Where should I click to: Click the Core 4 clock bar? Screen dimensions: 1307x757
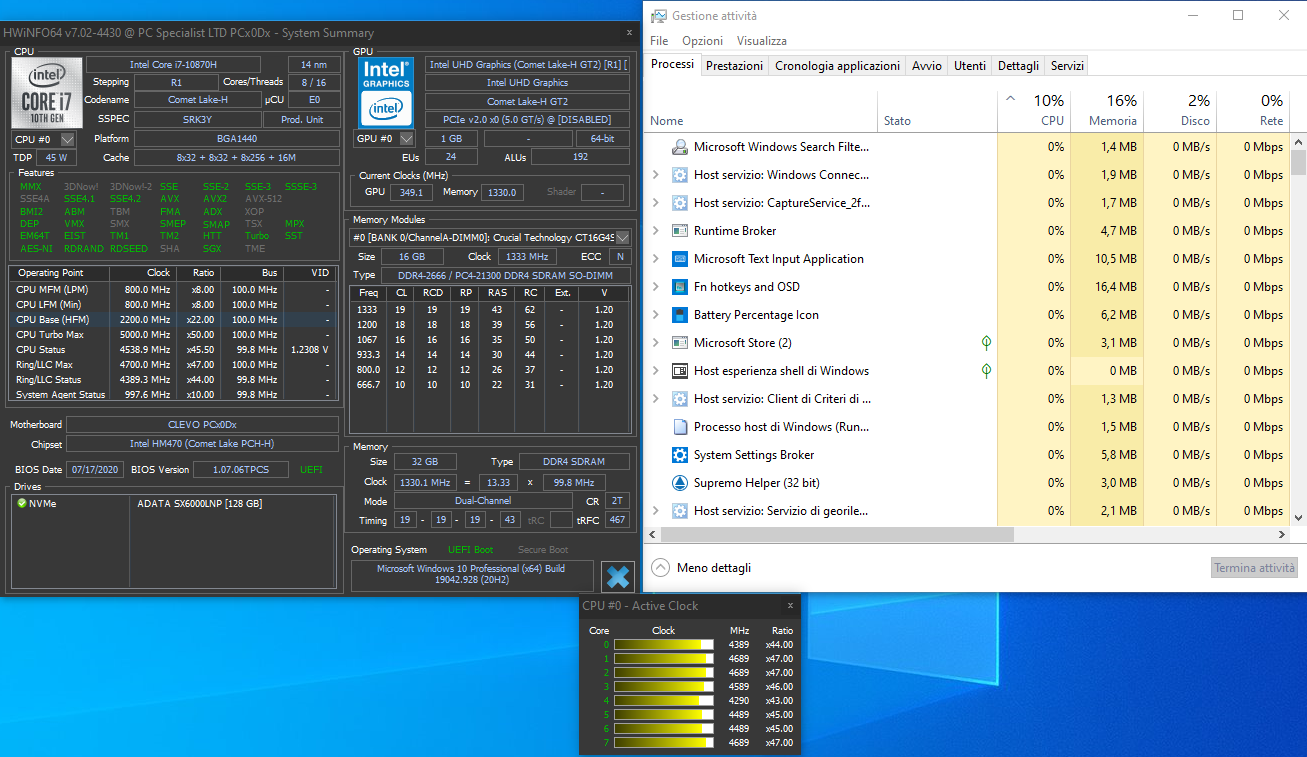[664, 701]
